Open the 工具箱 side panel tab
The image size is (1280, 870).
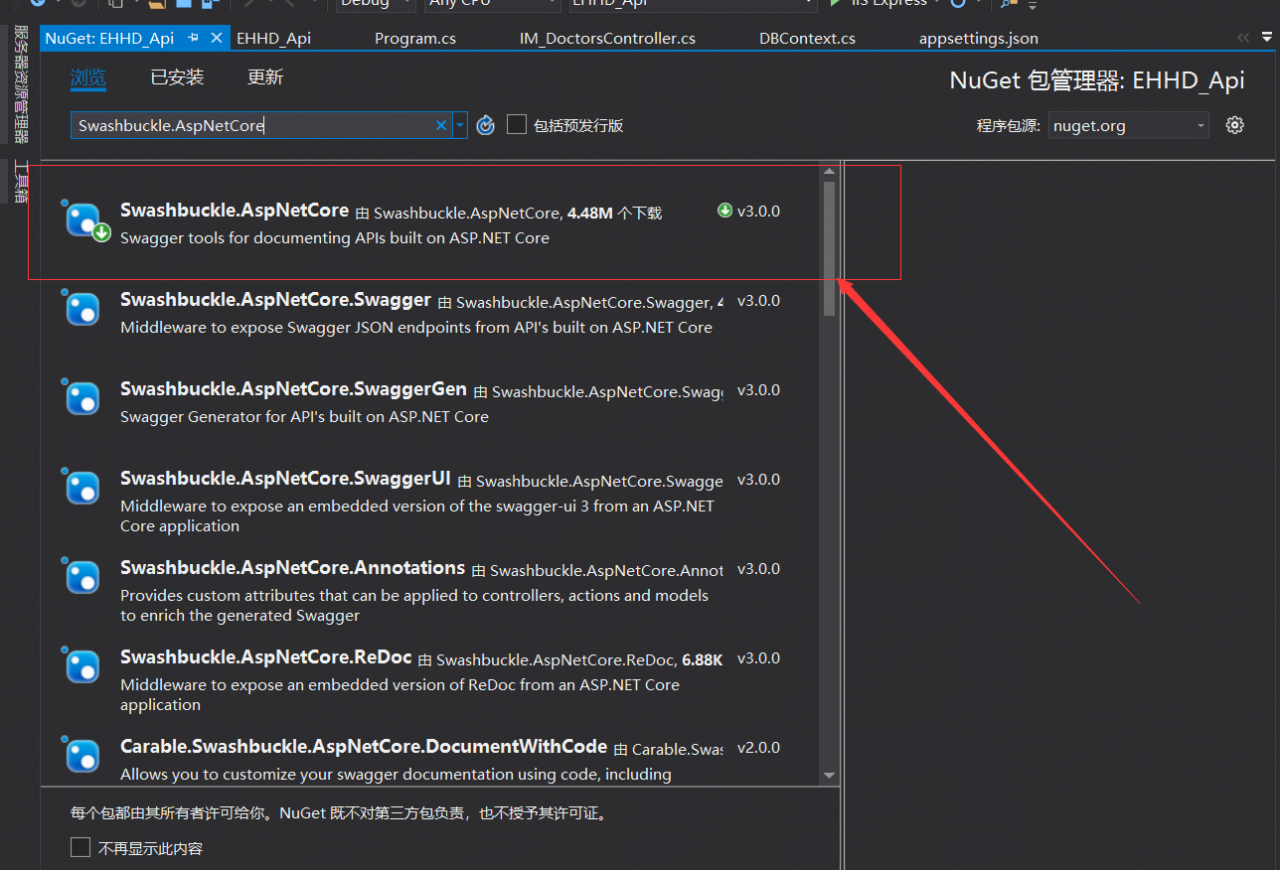(x=20, y=181)
